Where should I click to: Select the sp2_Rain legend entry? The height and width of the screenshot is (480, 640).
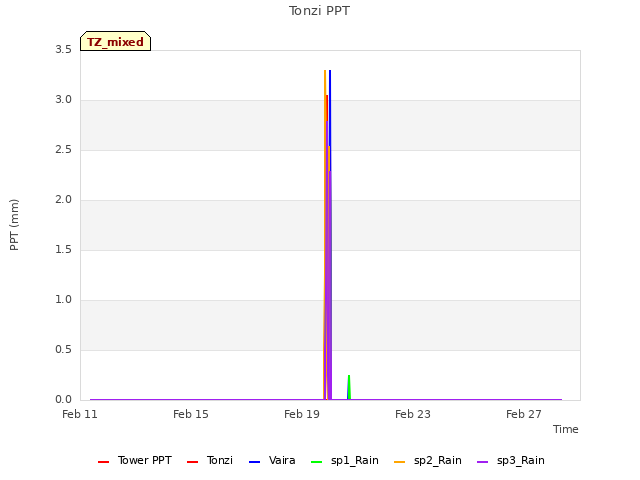tap(428, 460)
